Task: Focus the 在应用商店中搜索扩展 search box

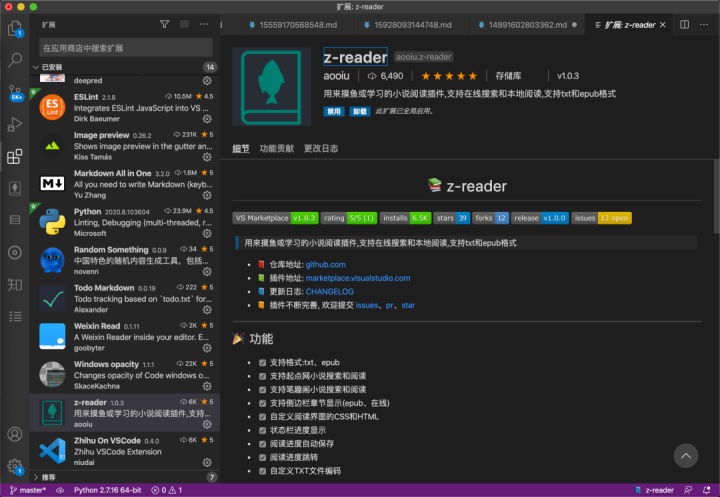Action: pos(126,48)
